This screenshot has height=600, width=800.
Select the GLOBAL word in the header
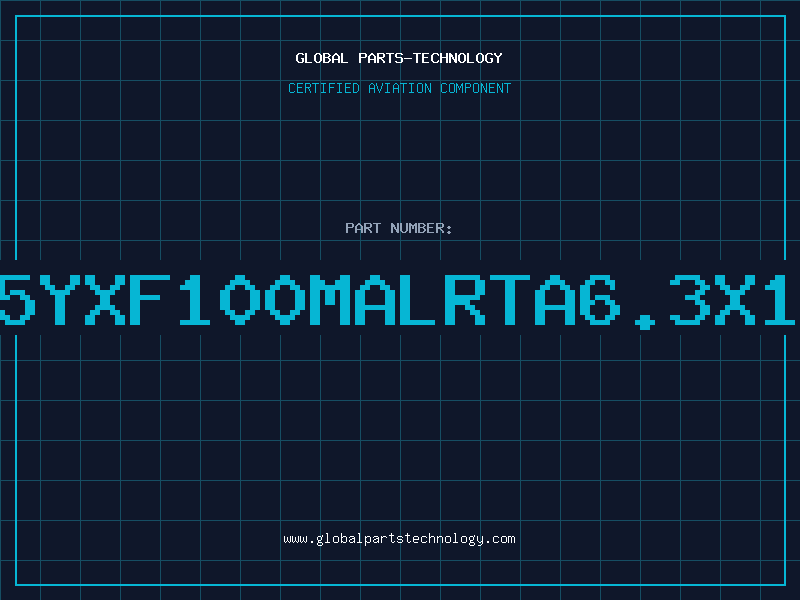[x=322, y=58]
